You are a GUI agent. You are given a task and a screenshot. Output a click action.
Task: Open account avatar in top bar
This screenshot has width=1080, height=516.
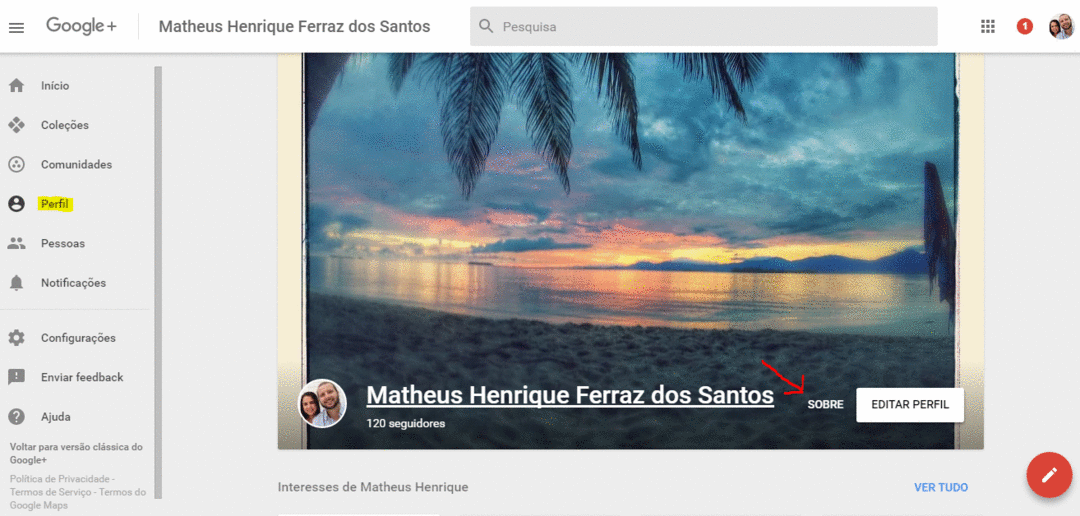[x=1061, y=27]
